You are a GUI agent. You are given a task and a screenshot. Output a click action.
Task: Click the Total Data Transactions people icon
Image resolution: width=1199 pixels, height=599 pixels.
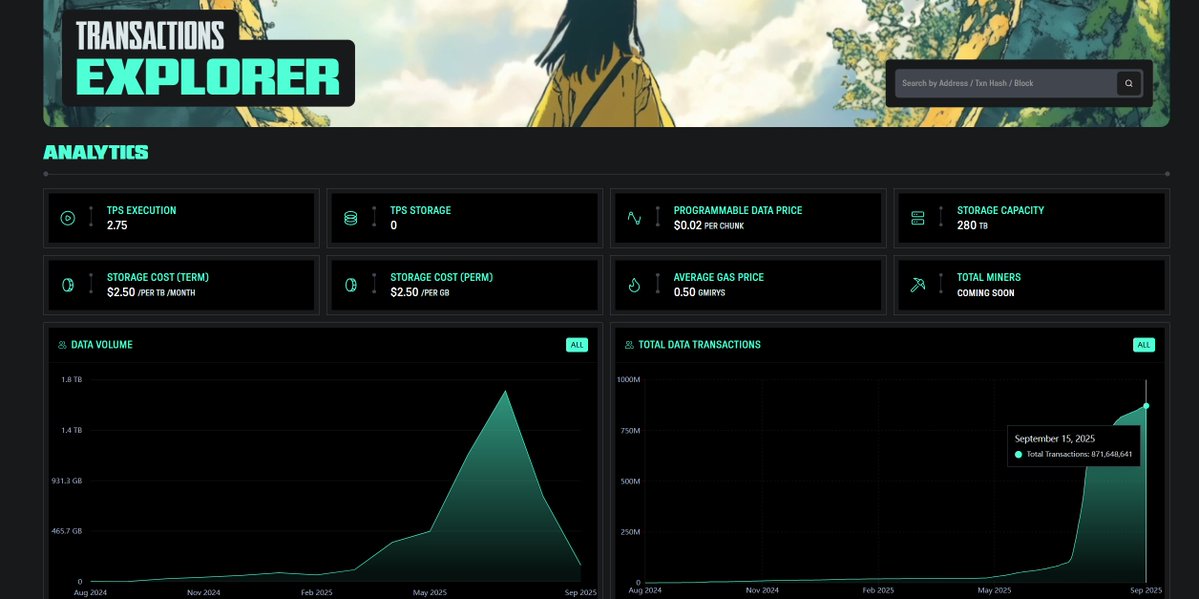point(629,345)
